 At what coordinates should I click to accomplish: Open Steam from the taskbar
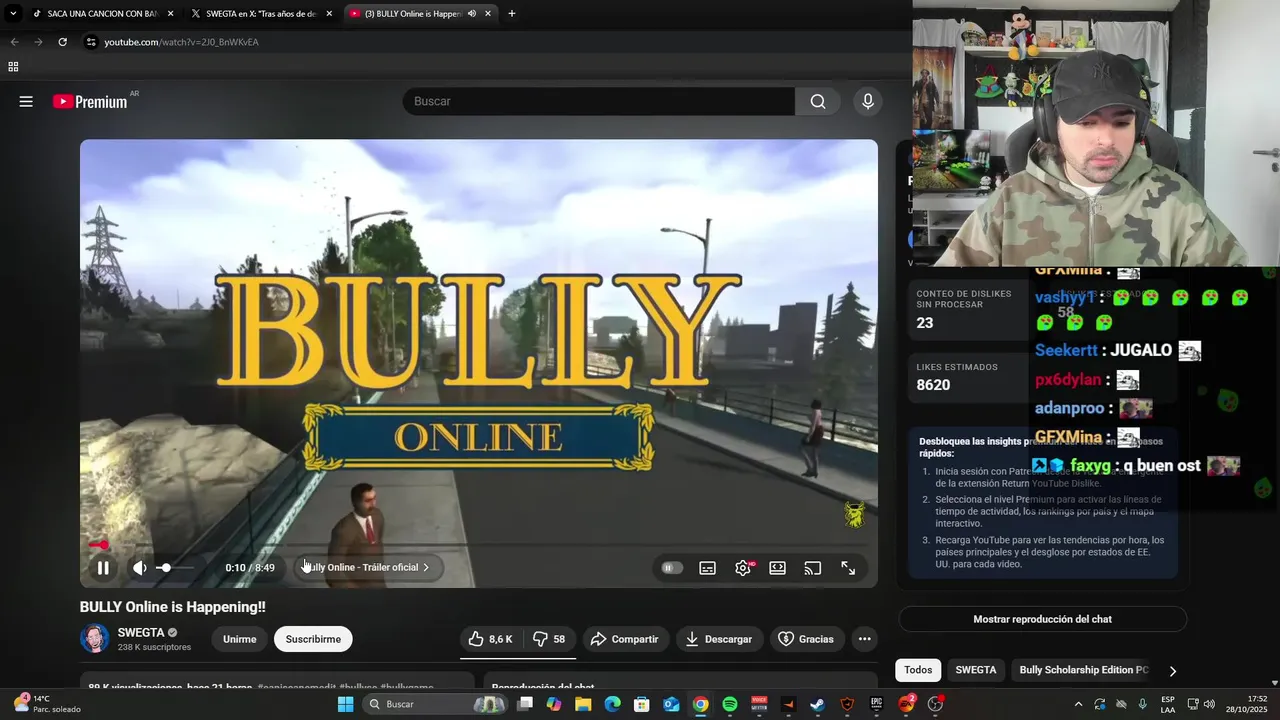(817, 704)
